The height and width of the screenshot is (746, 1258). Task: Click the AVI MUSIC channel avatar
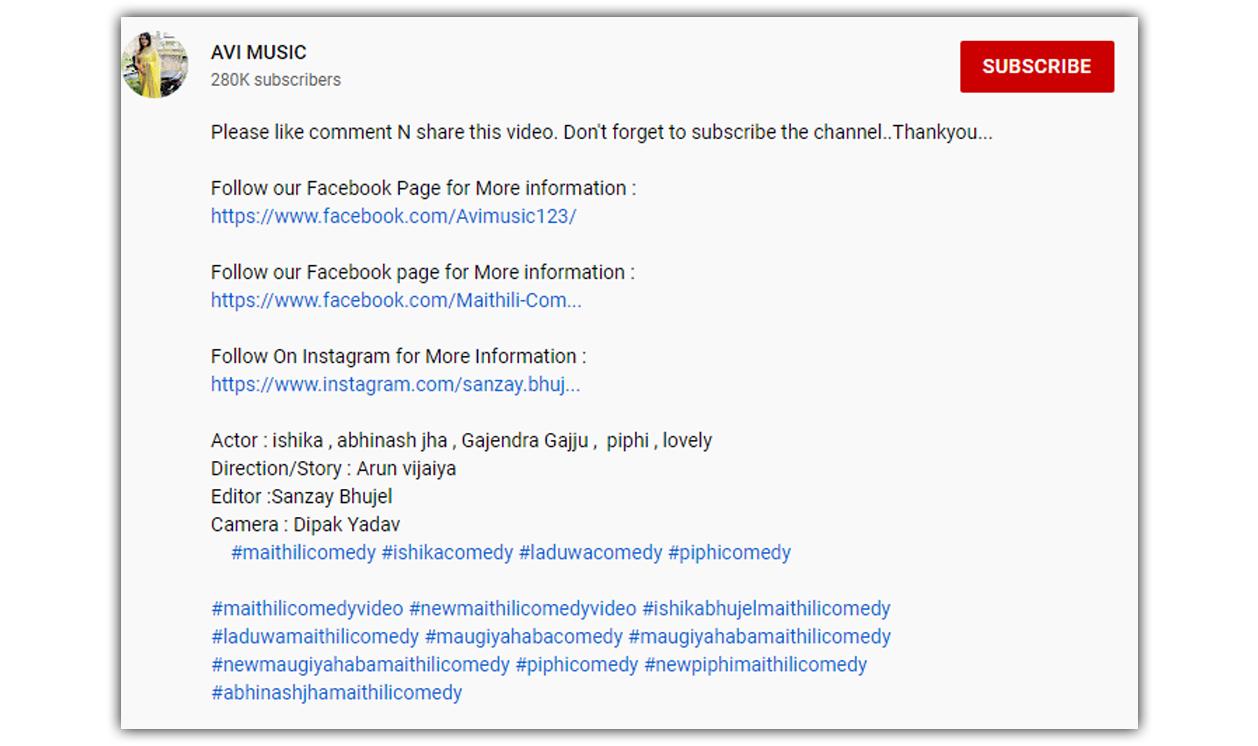click(x=155, y=65)
